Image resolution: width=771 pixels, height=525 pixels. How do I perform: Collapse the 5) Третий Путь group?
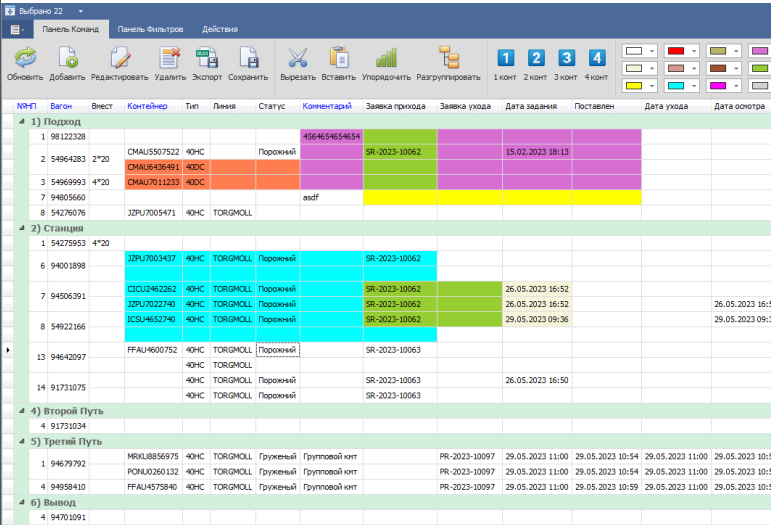click(22, 441)
